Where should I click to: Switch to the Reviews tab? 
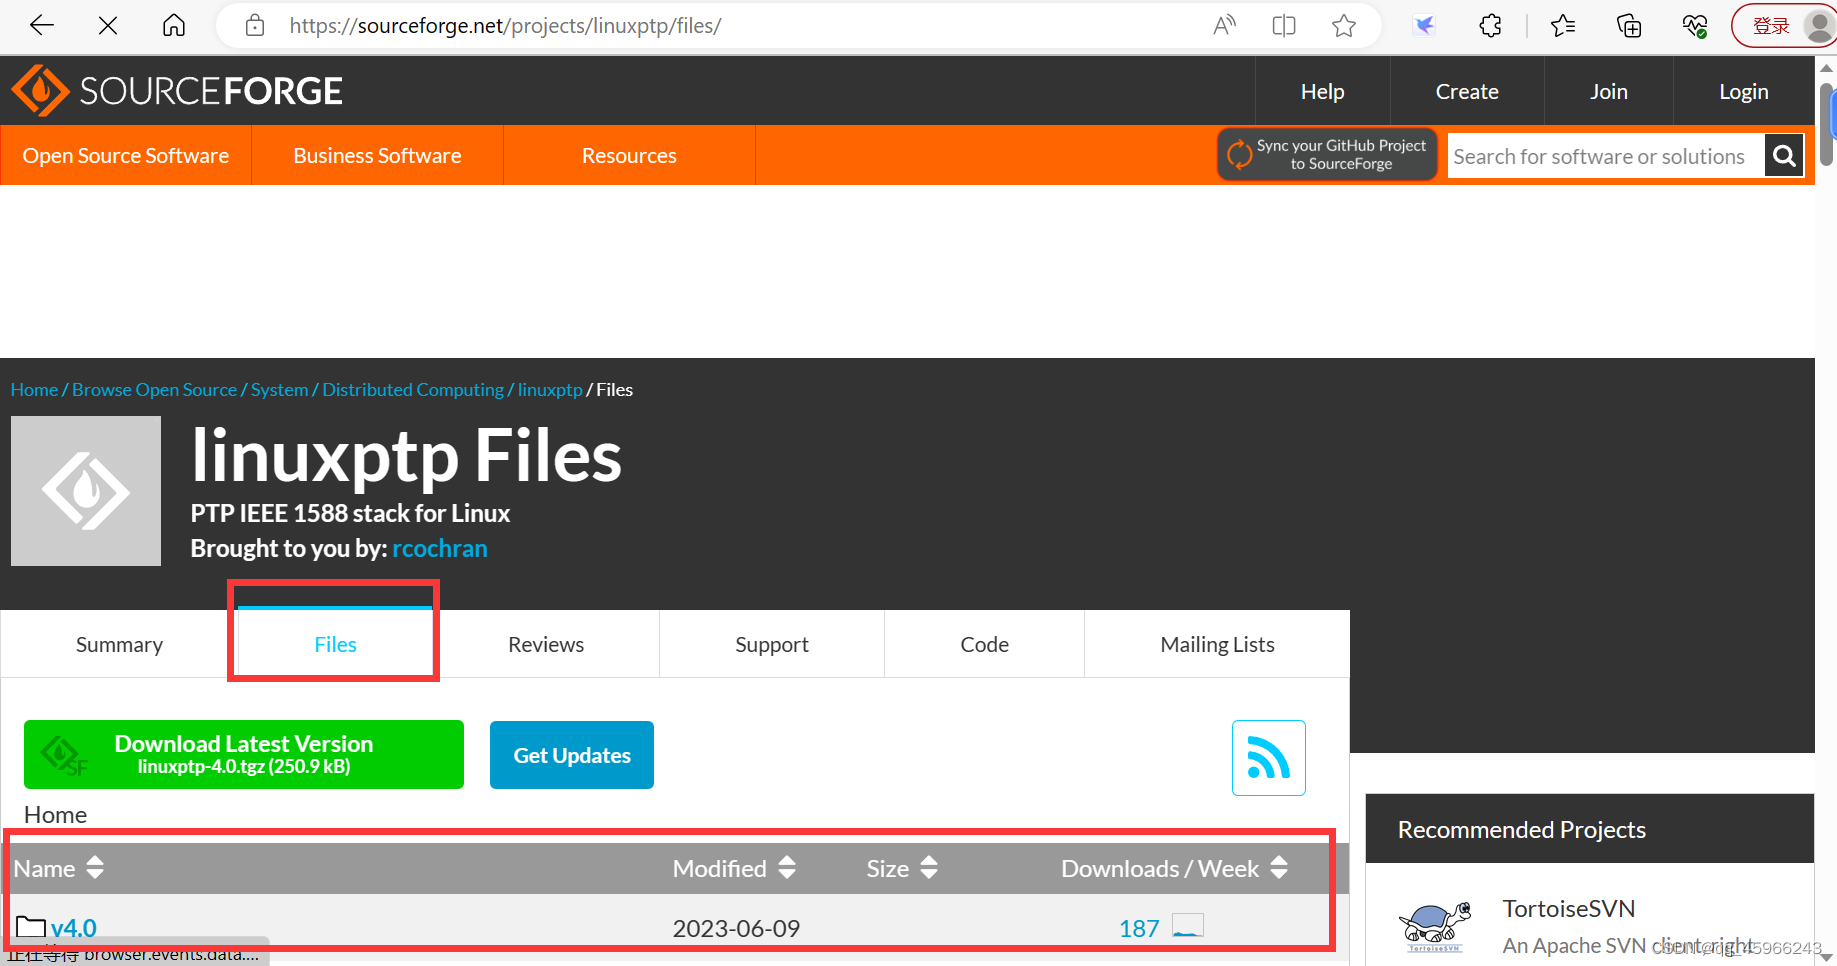click(546, 645)
